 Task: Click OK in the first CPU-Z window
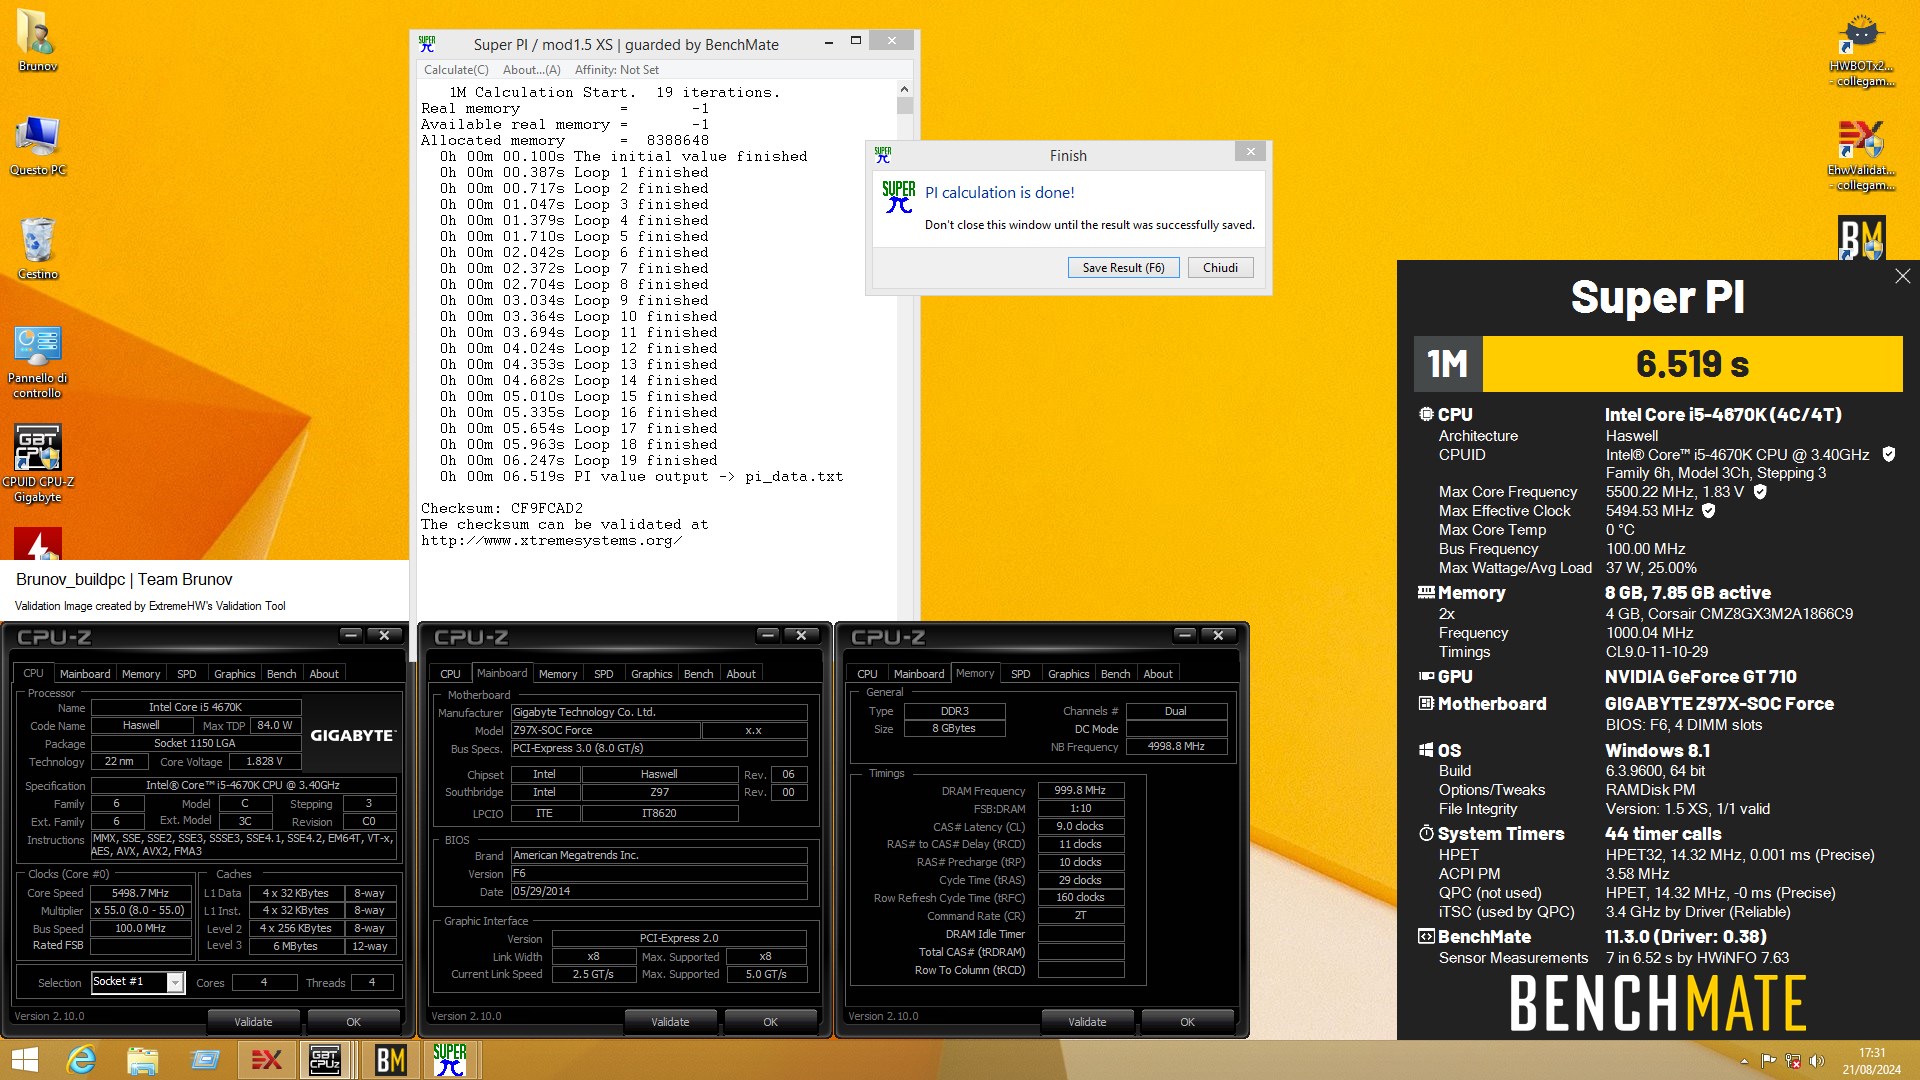pyautogui.click(x=353, y=1022)
